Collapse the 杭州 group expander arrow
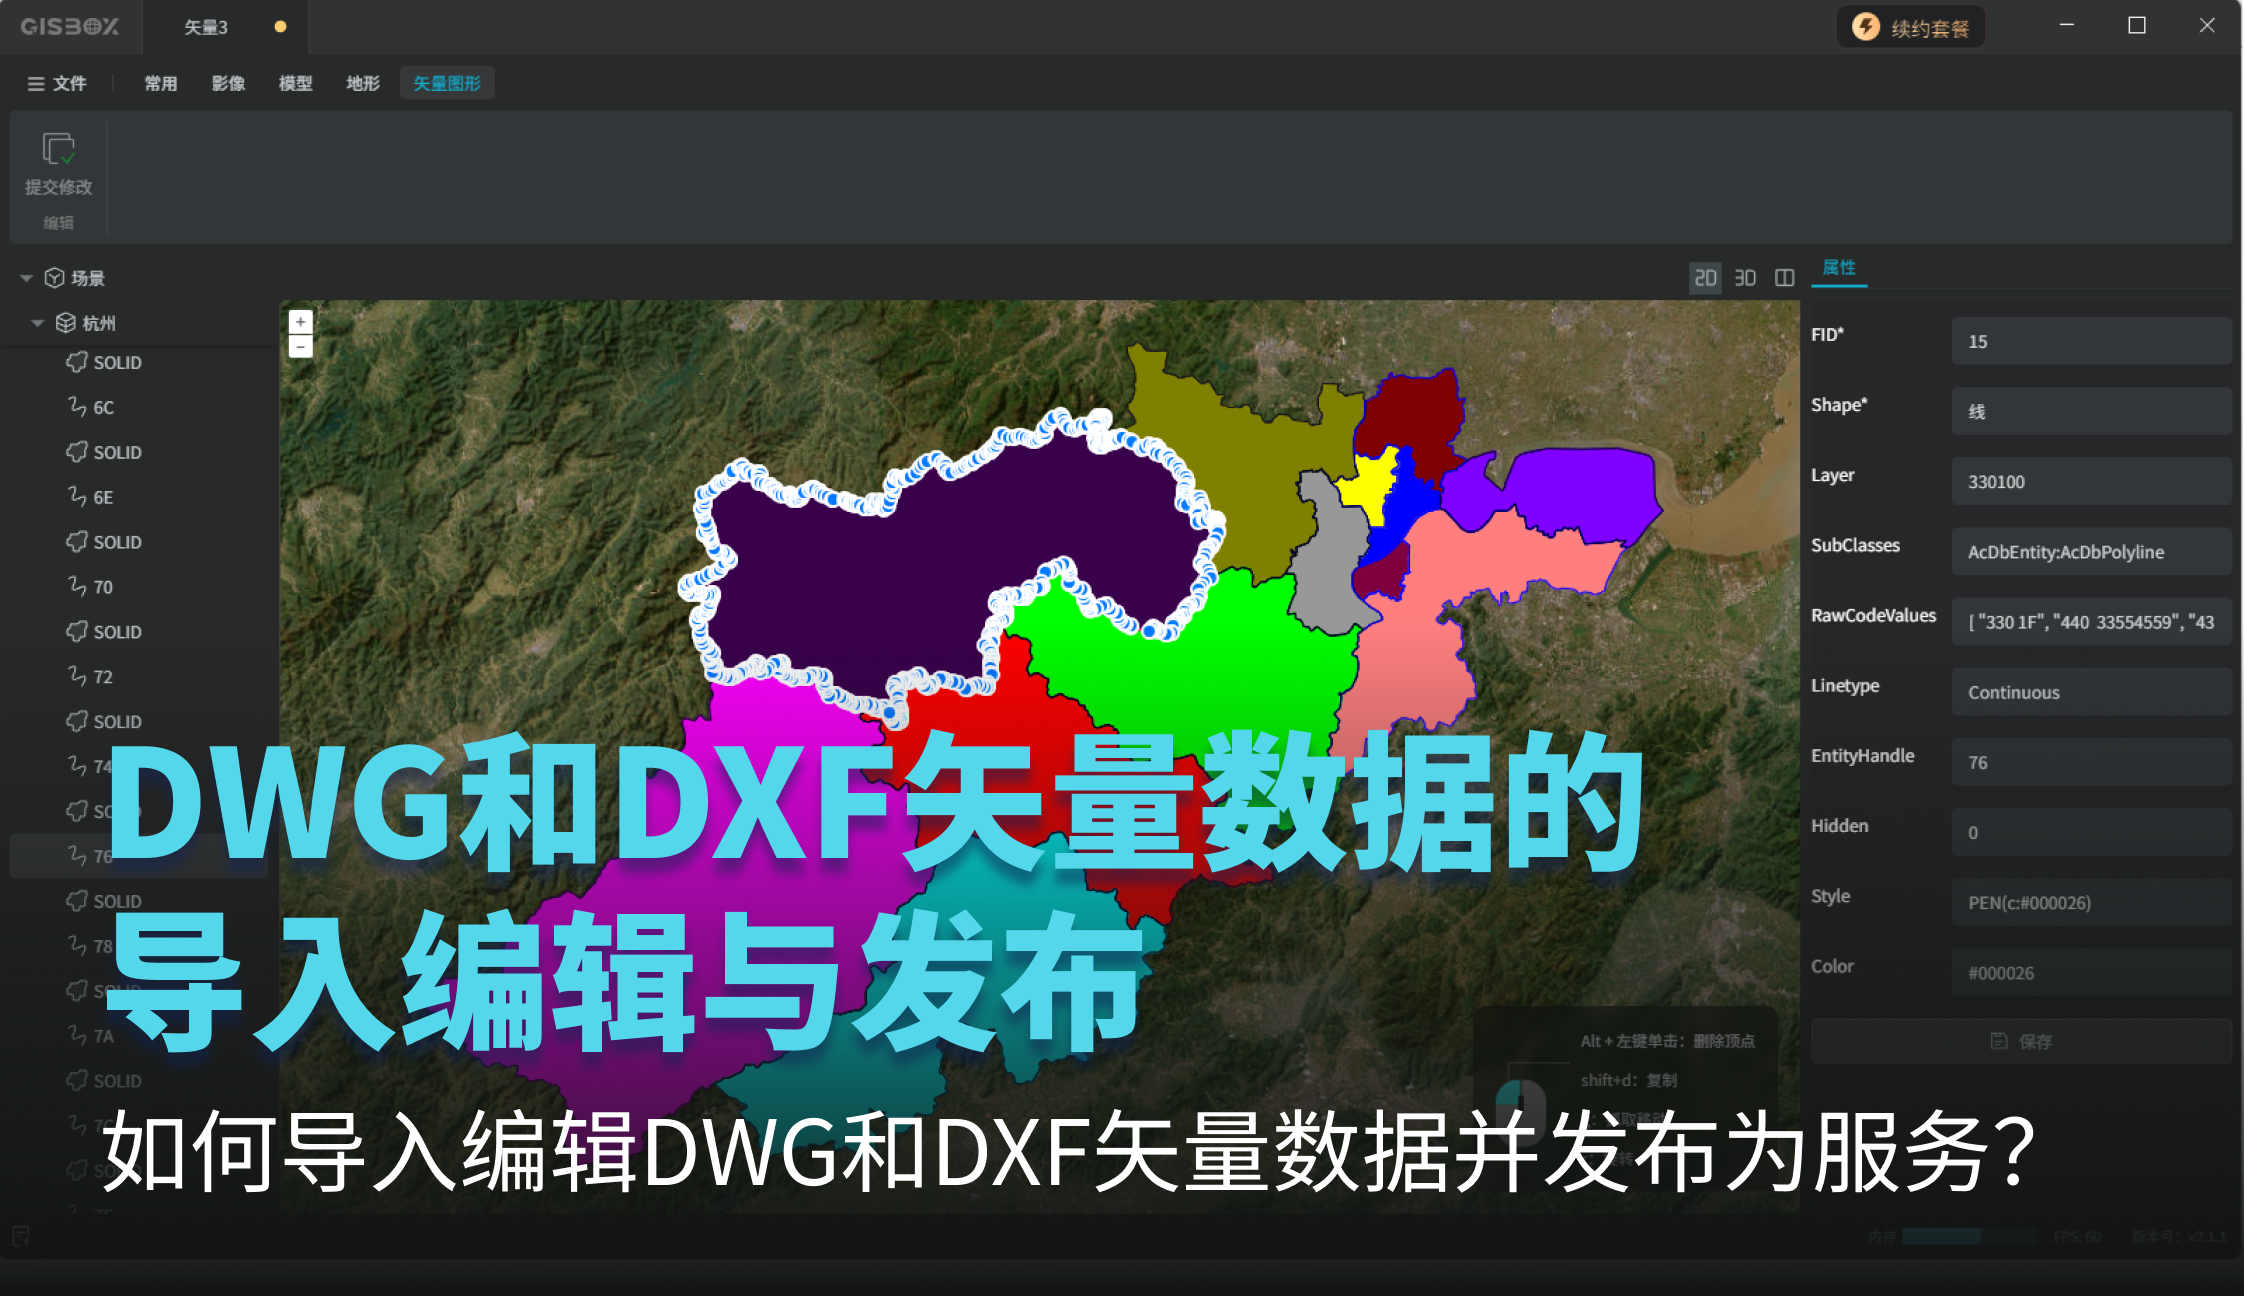Image resolution: width=2244 pixels, height=1296 pixels. click(x=38, y=323)
